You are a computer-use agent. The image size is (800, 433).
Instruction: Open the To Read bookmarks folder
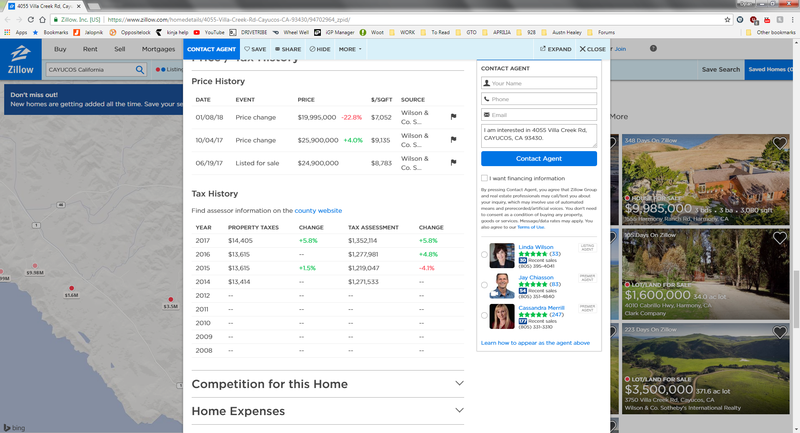coord(435,32)
